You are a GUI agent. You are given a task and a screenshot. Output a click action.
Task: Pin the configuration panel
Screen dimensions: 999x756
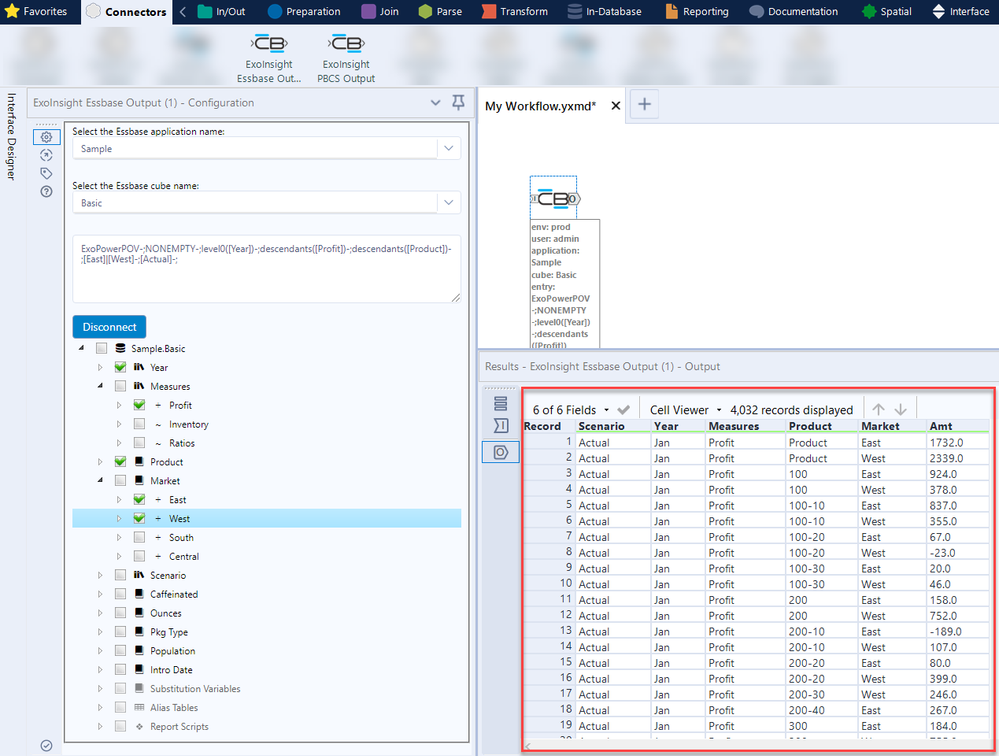tap(458, 103)
